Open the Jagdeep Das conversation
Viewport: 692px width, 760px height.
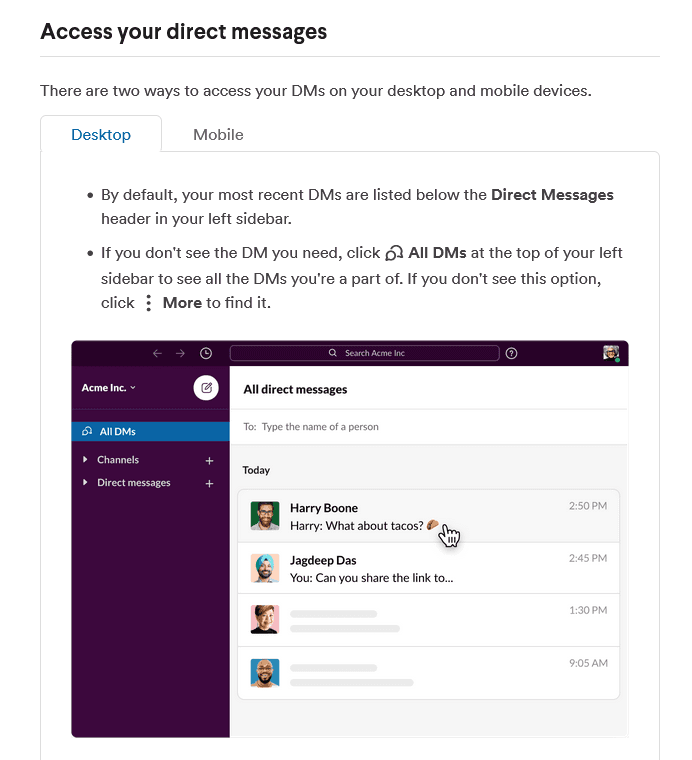(428, 568)
